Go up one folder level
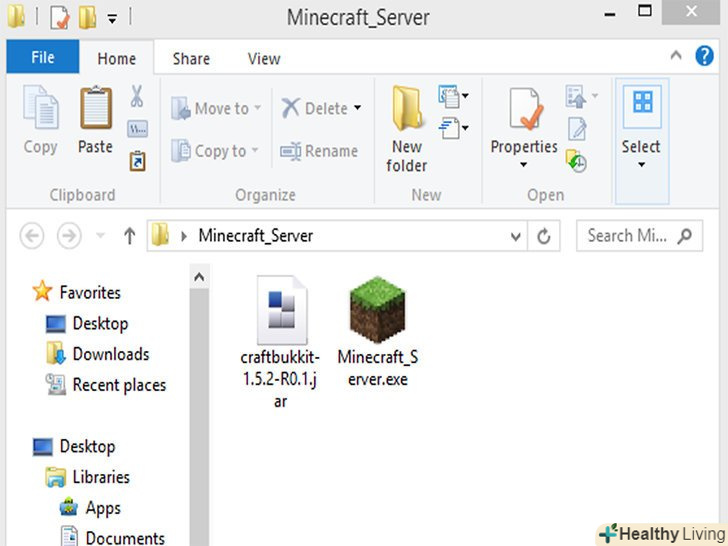The height and width of the screenshot is (546, 728). coord(130,236)
